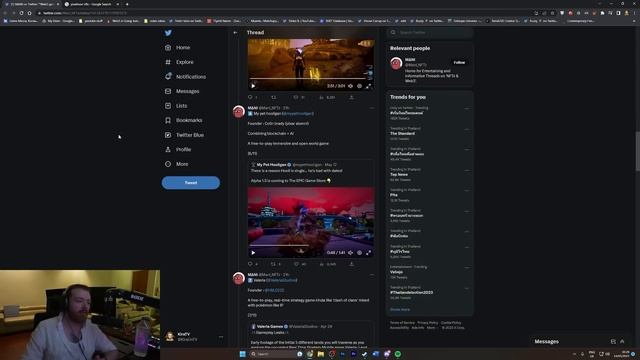Open Terms of Service footer link
Image resolution: width=640 pixels, height=360 pixels.
click(402, 323)
